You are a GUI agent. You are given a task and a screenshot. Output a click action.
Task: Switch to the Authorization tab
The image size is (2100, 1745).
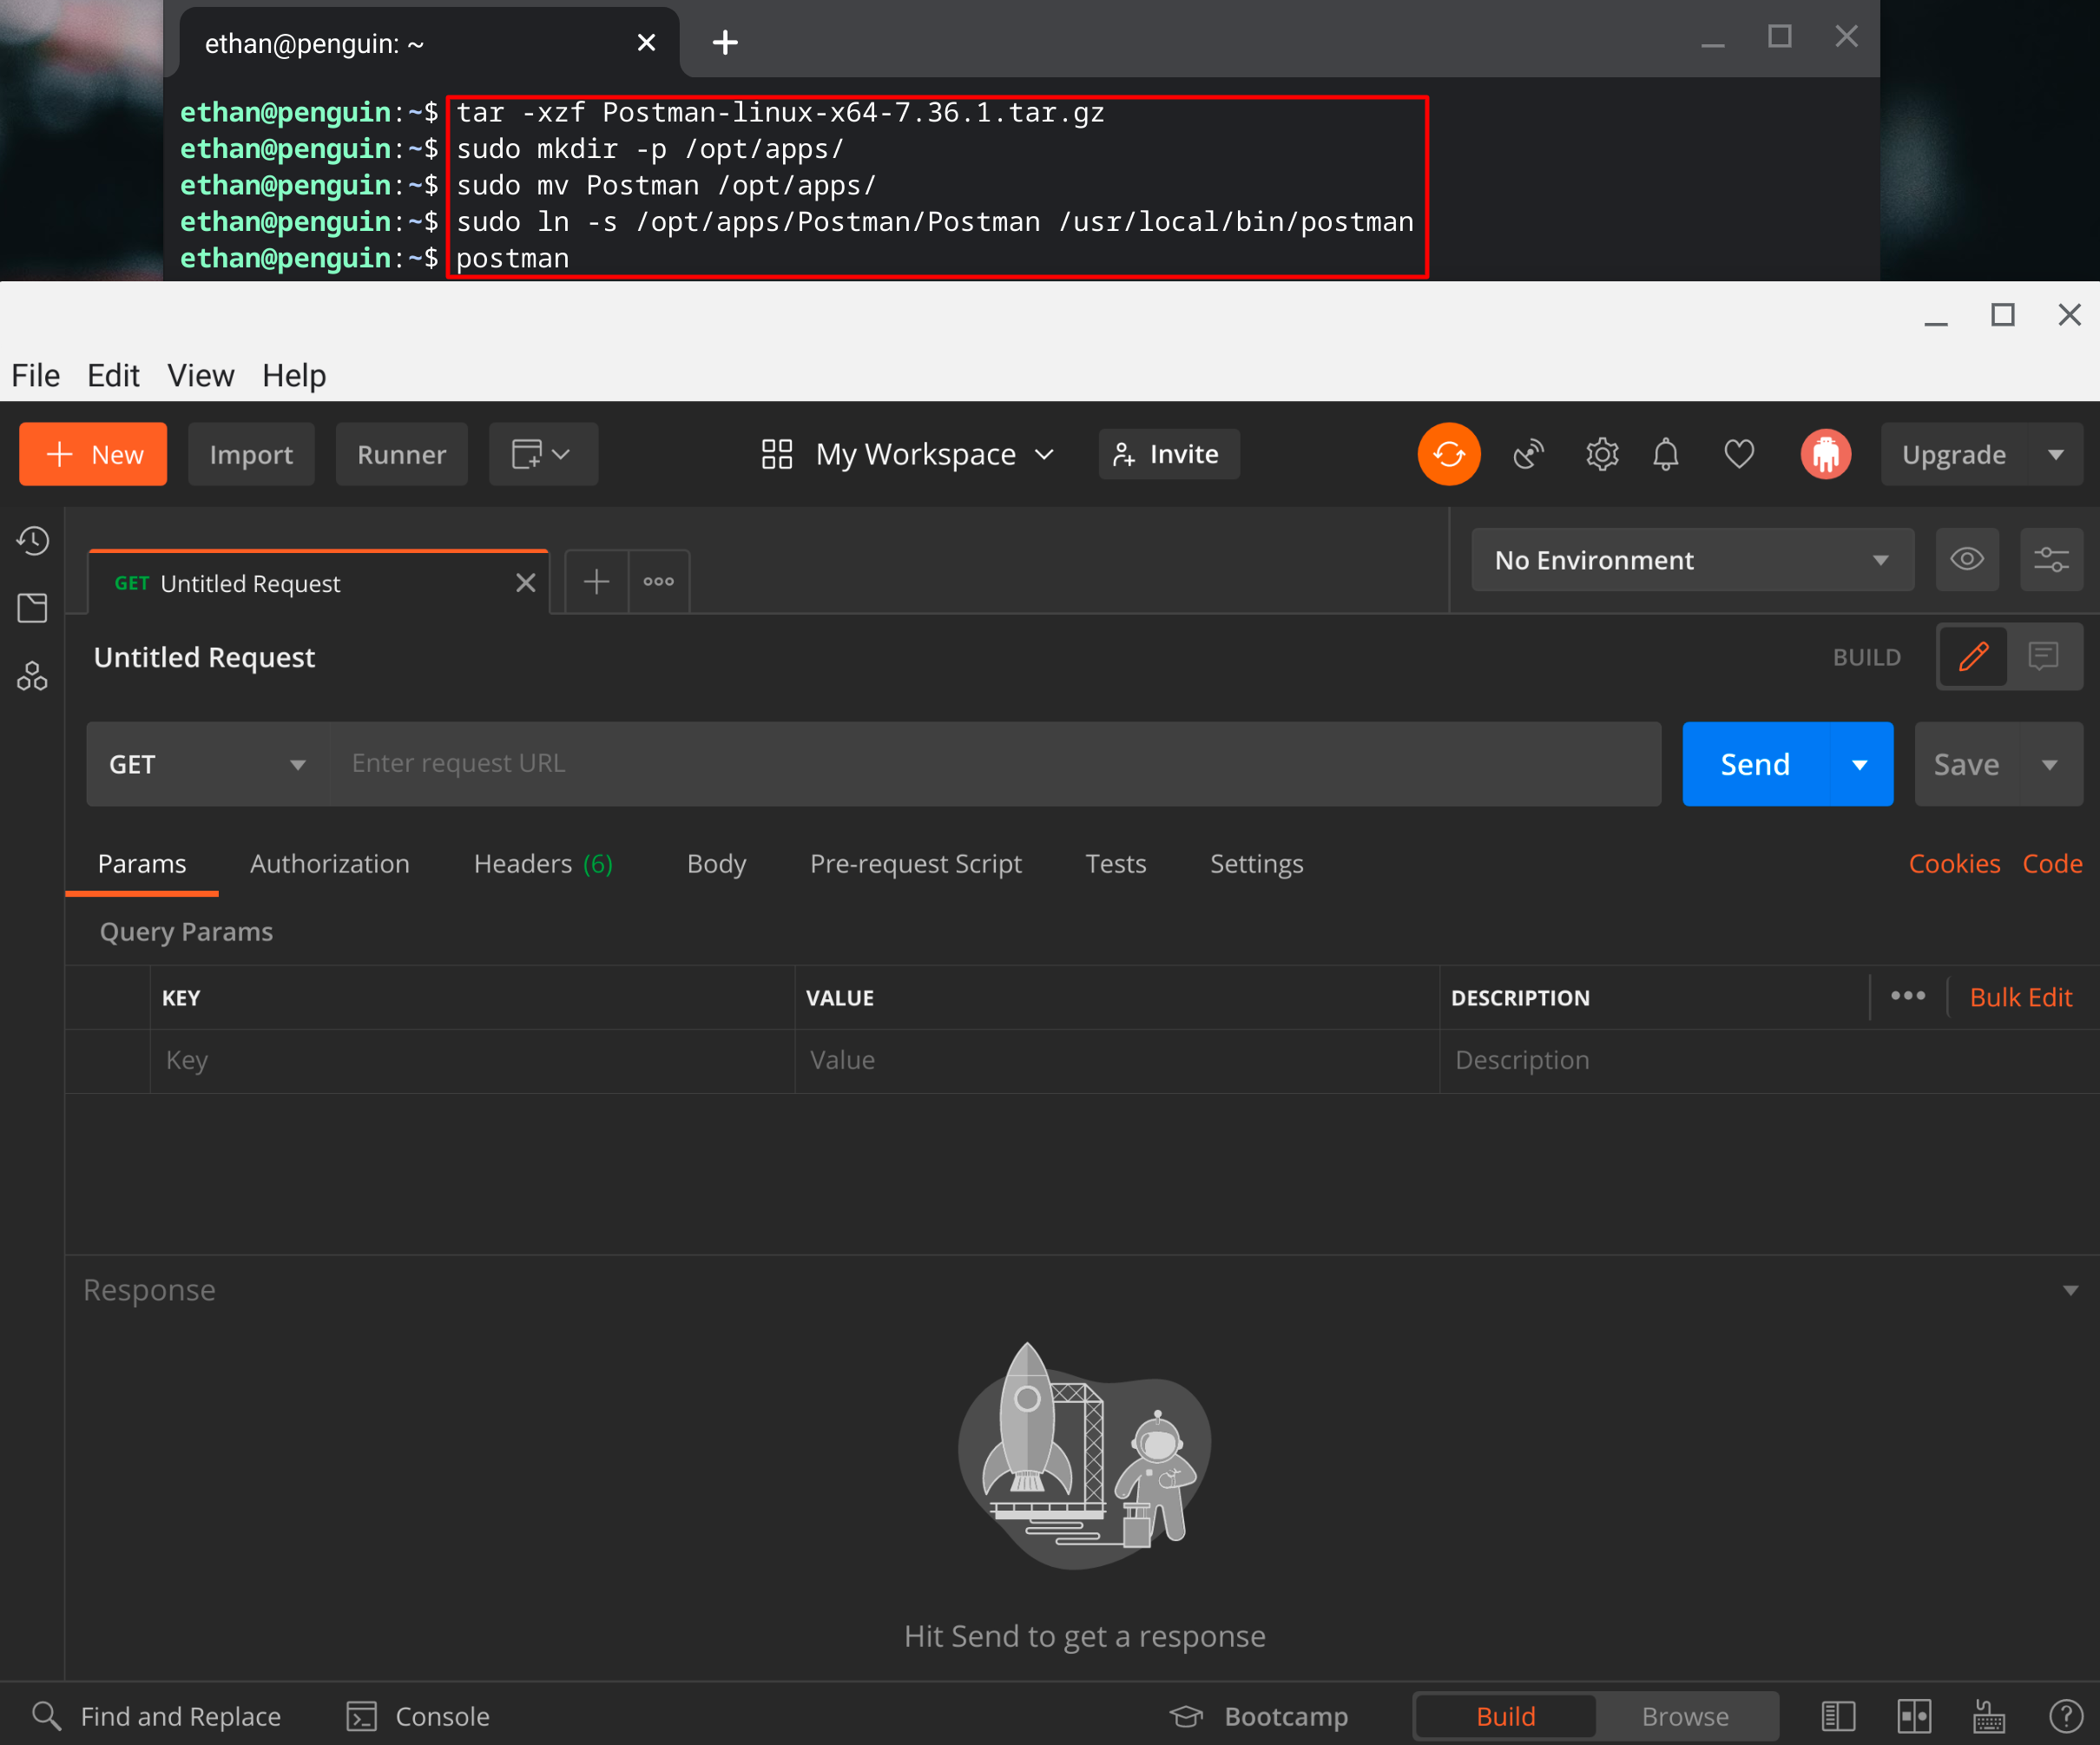(330, 863)
